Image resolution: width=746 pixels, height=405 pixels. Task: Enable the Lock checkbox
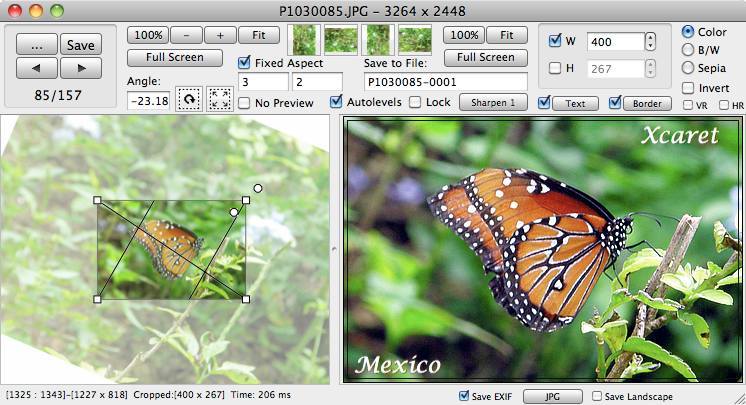click(x=415, y=102)
